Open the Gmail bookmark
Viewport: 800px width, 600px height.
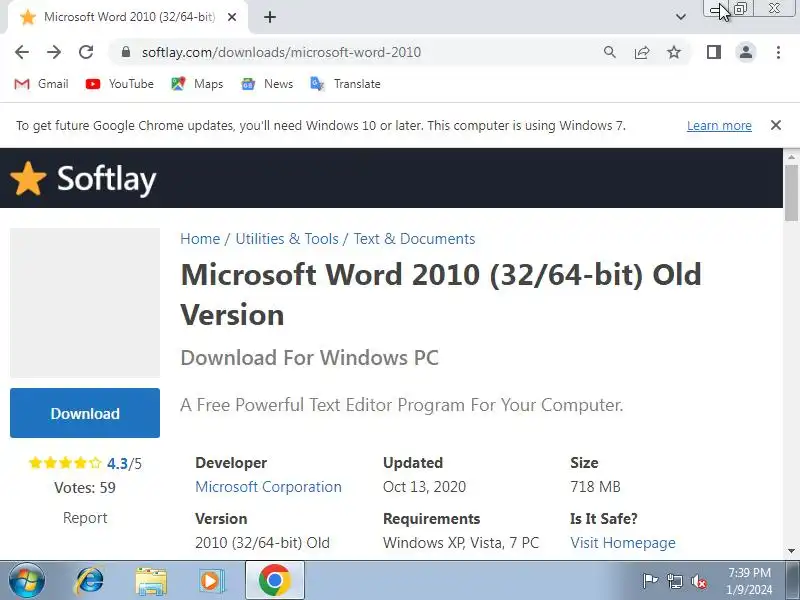[x=41, y=84]
